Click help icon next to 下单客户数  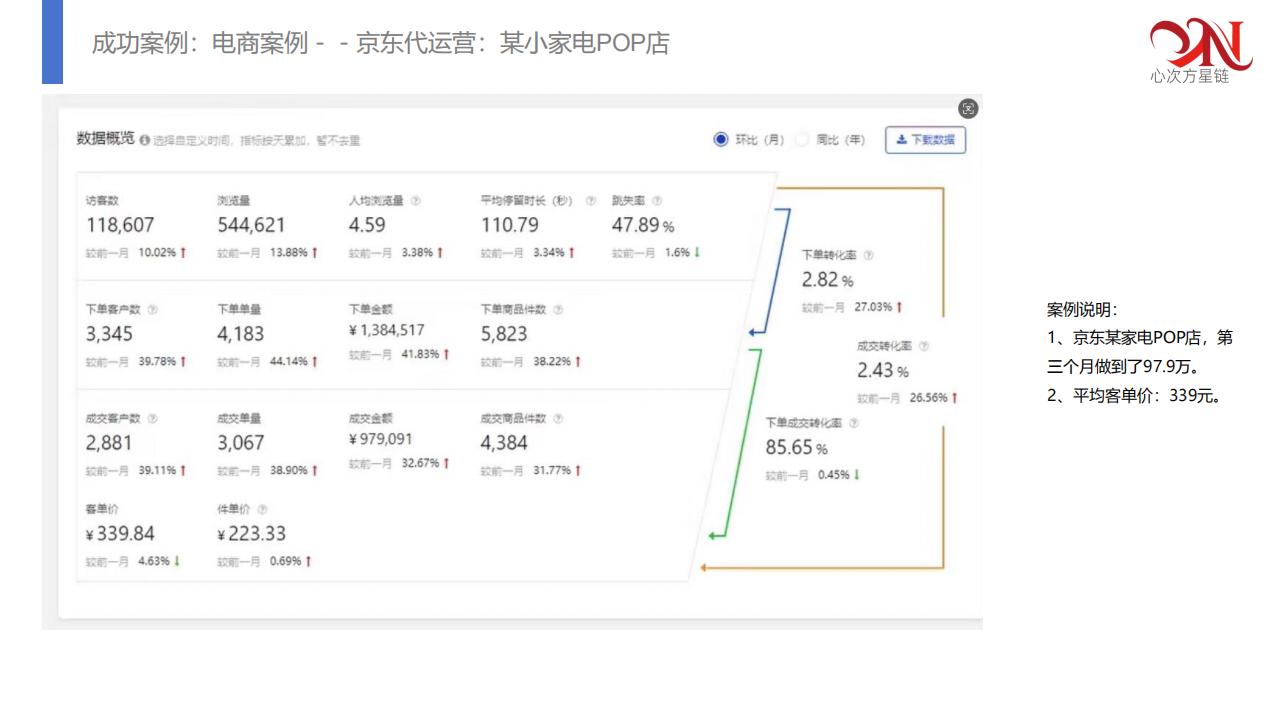[153, 310]
